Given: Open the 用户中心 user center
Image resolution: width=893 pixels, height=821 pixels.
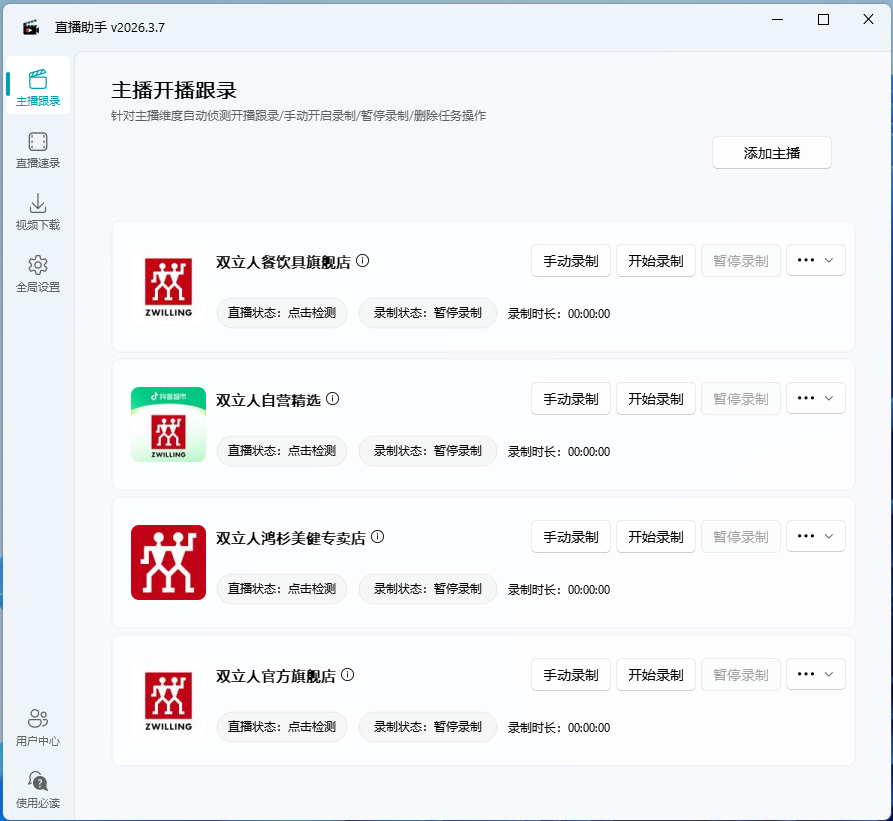Looking at the screenshot, I should (37, 725).
